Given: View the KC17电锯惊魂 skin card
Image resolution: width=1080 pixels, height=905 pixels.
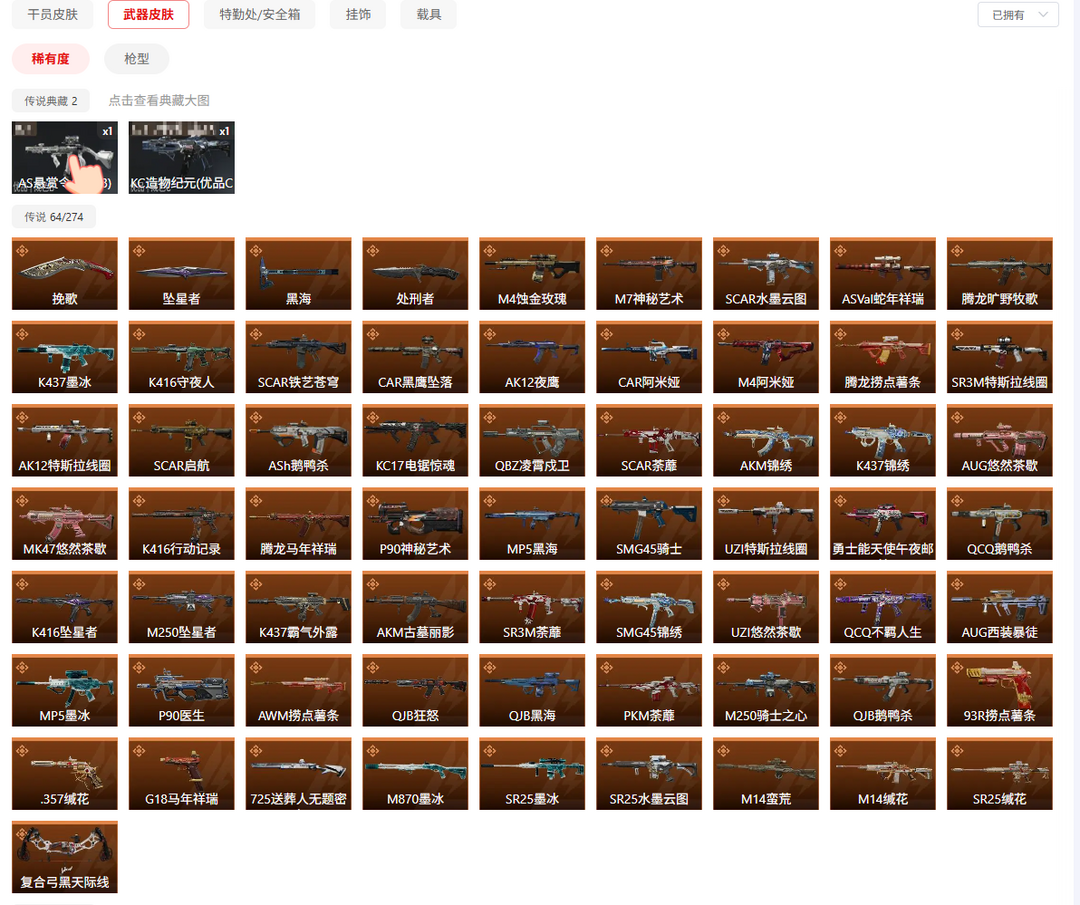Looking at the screenshot, I should point(415,440).
